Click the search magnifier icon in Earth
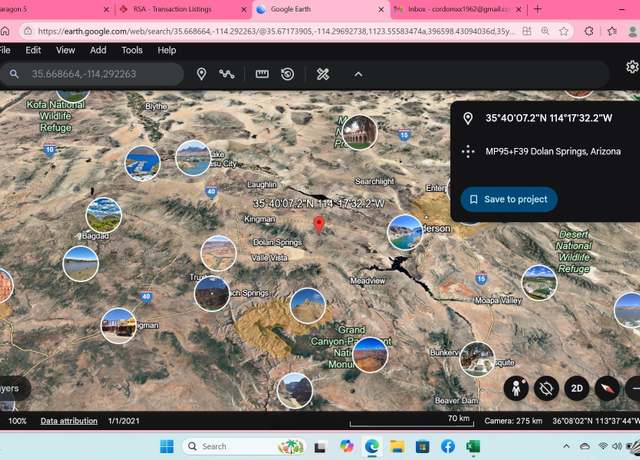640x460 pixels. point(14,74)
